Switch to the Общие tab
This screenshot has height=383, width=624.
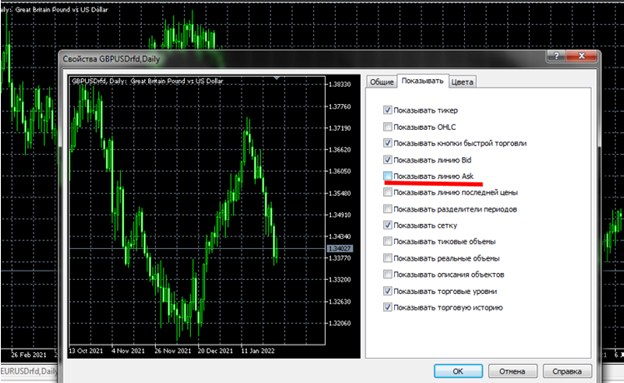382,82
